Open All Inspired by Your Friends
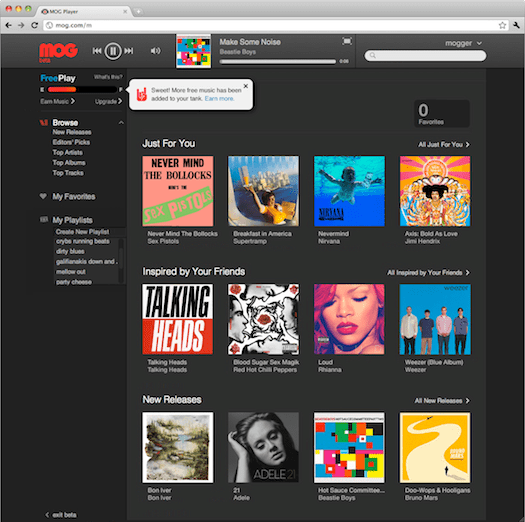Viewport: 525px width, 522px height. [x=428, y=273]
